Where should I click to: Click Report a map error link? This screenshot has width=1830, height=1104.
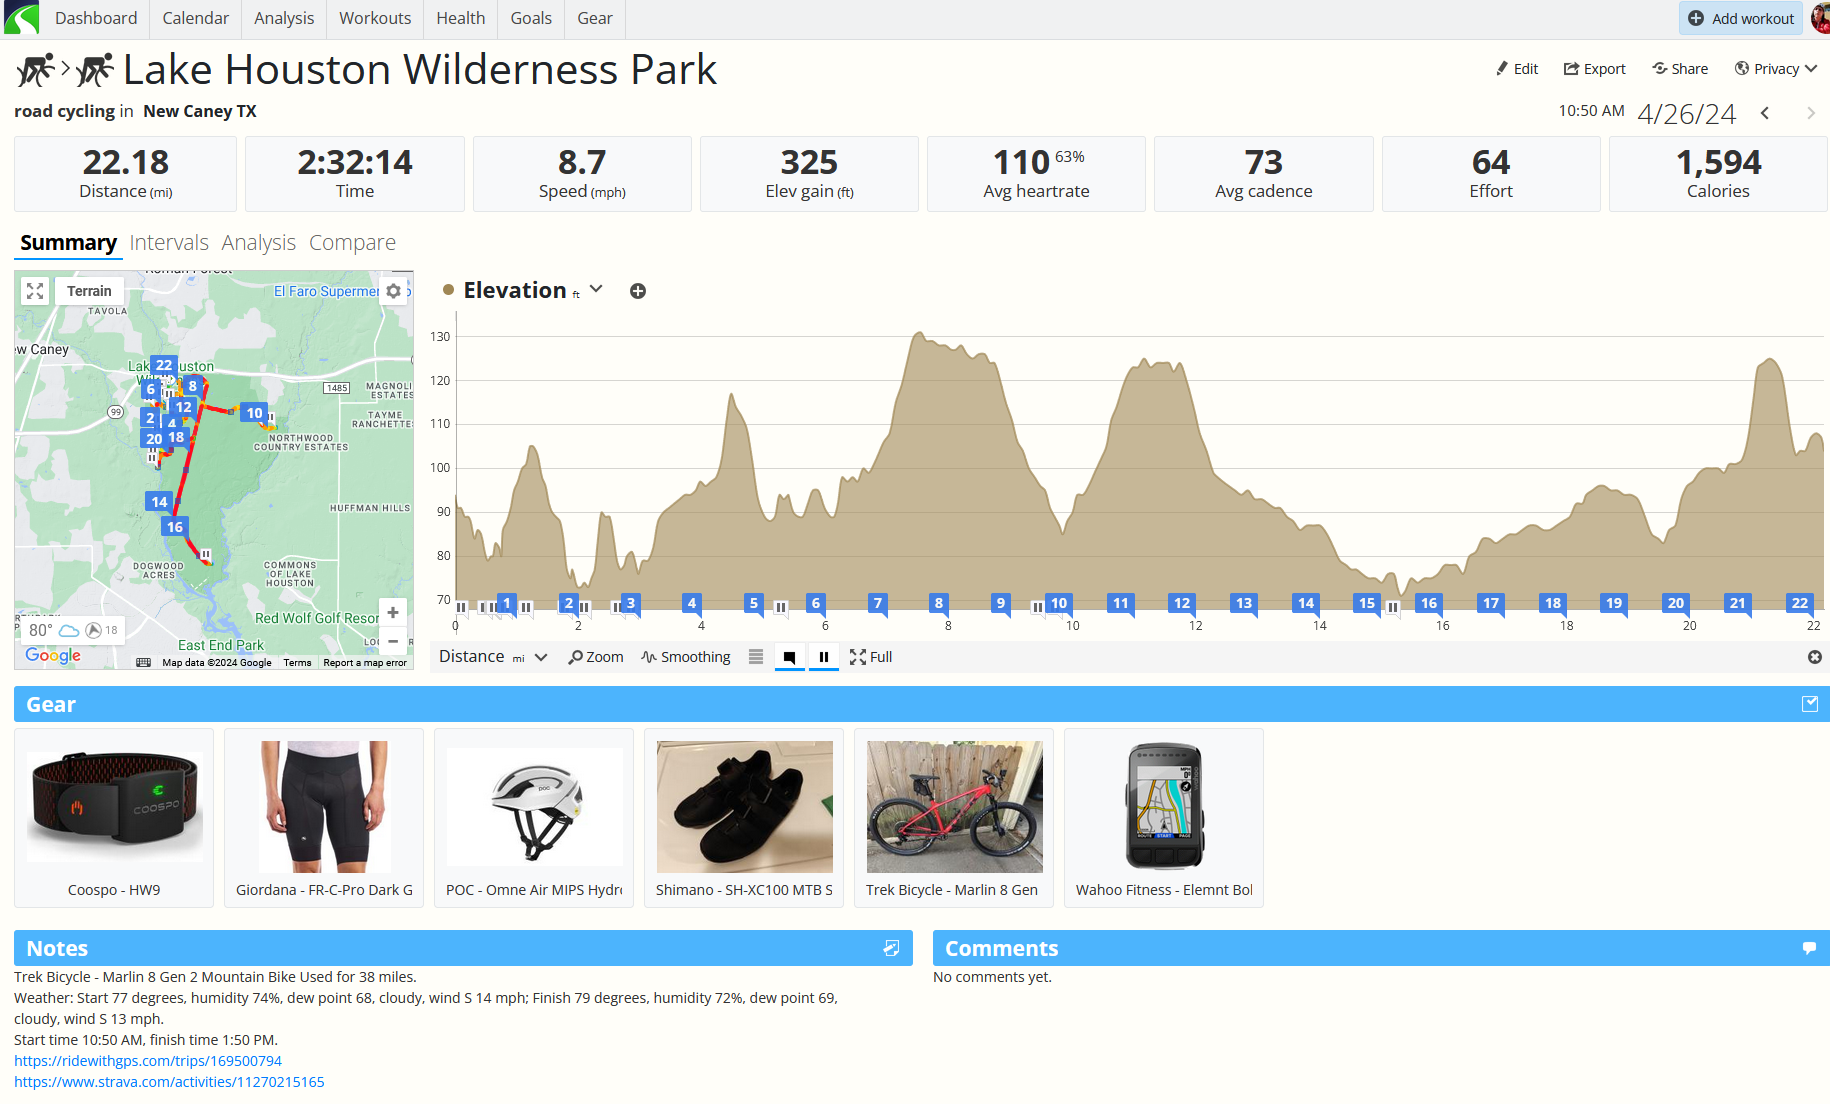coord(365,663)
